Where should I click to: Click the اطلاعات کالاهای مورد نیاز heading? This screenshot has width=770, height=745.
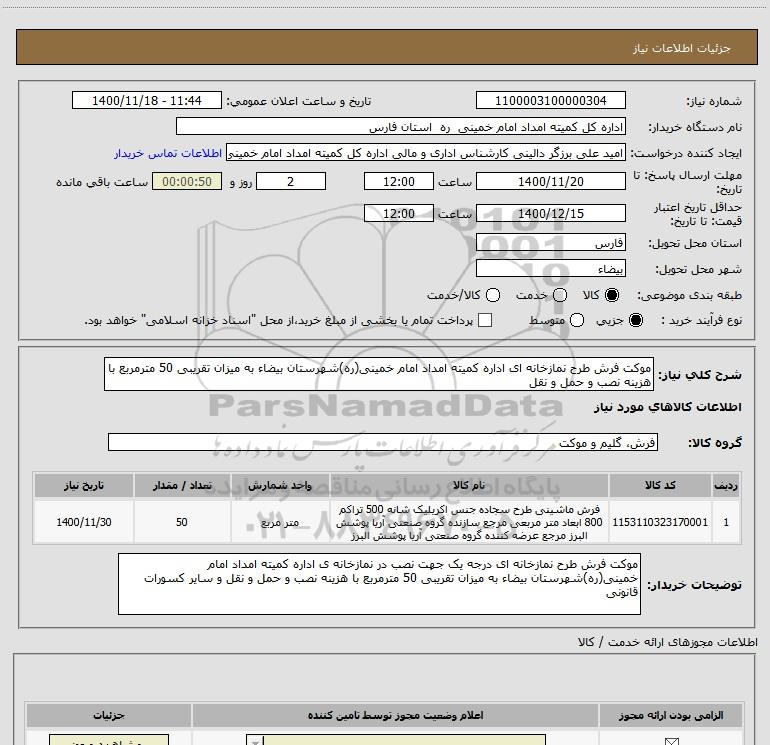[668, 407]
